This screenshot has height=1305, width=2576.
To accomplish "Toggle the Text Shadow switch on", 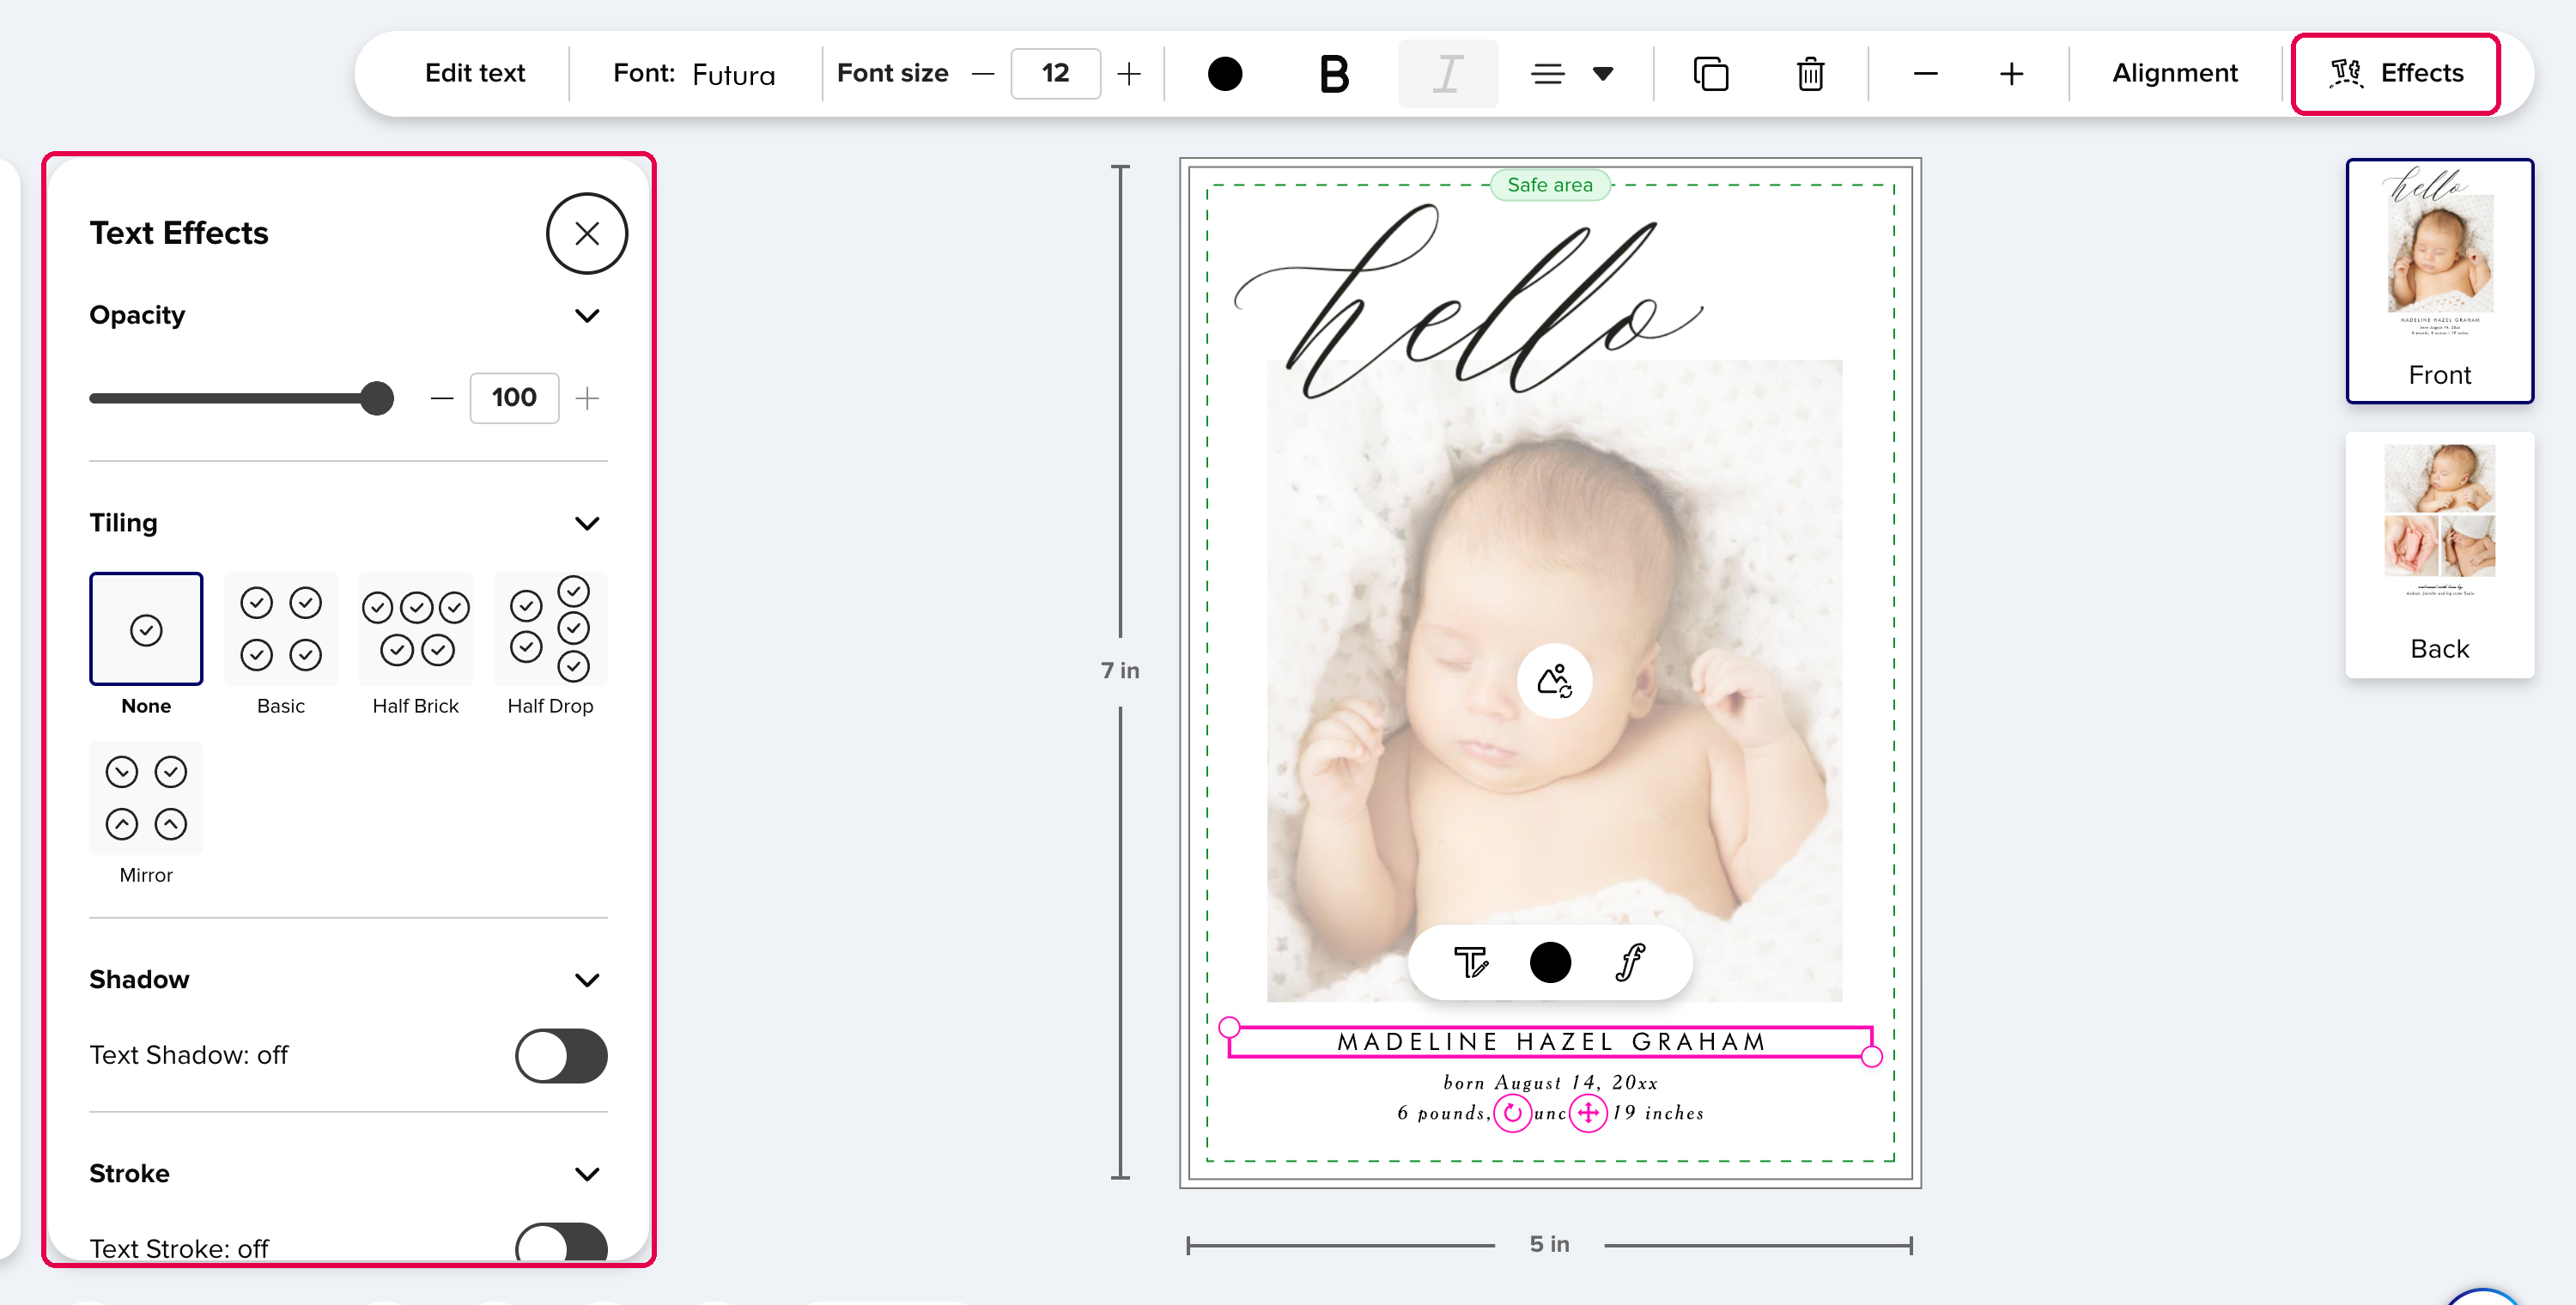I will tap(561, 1056).
